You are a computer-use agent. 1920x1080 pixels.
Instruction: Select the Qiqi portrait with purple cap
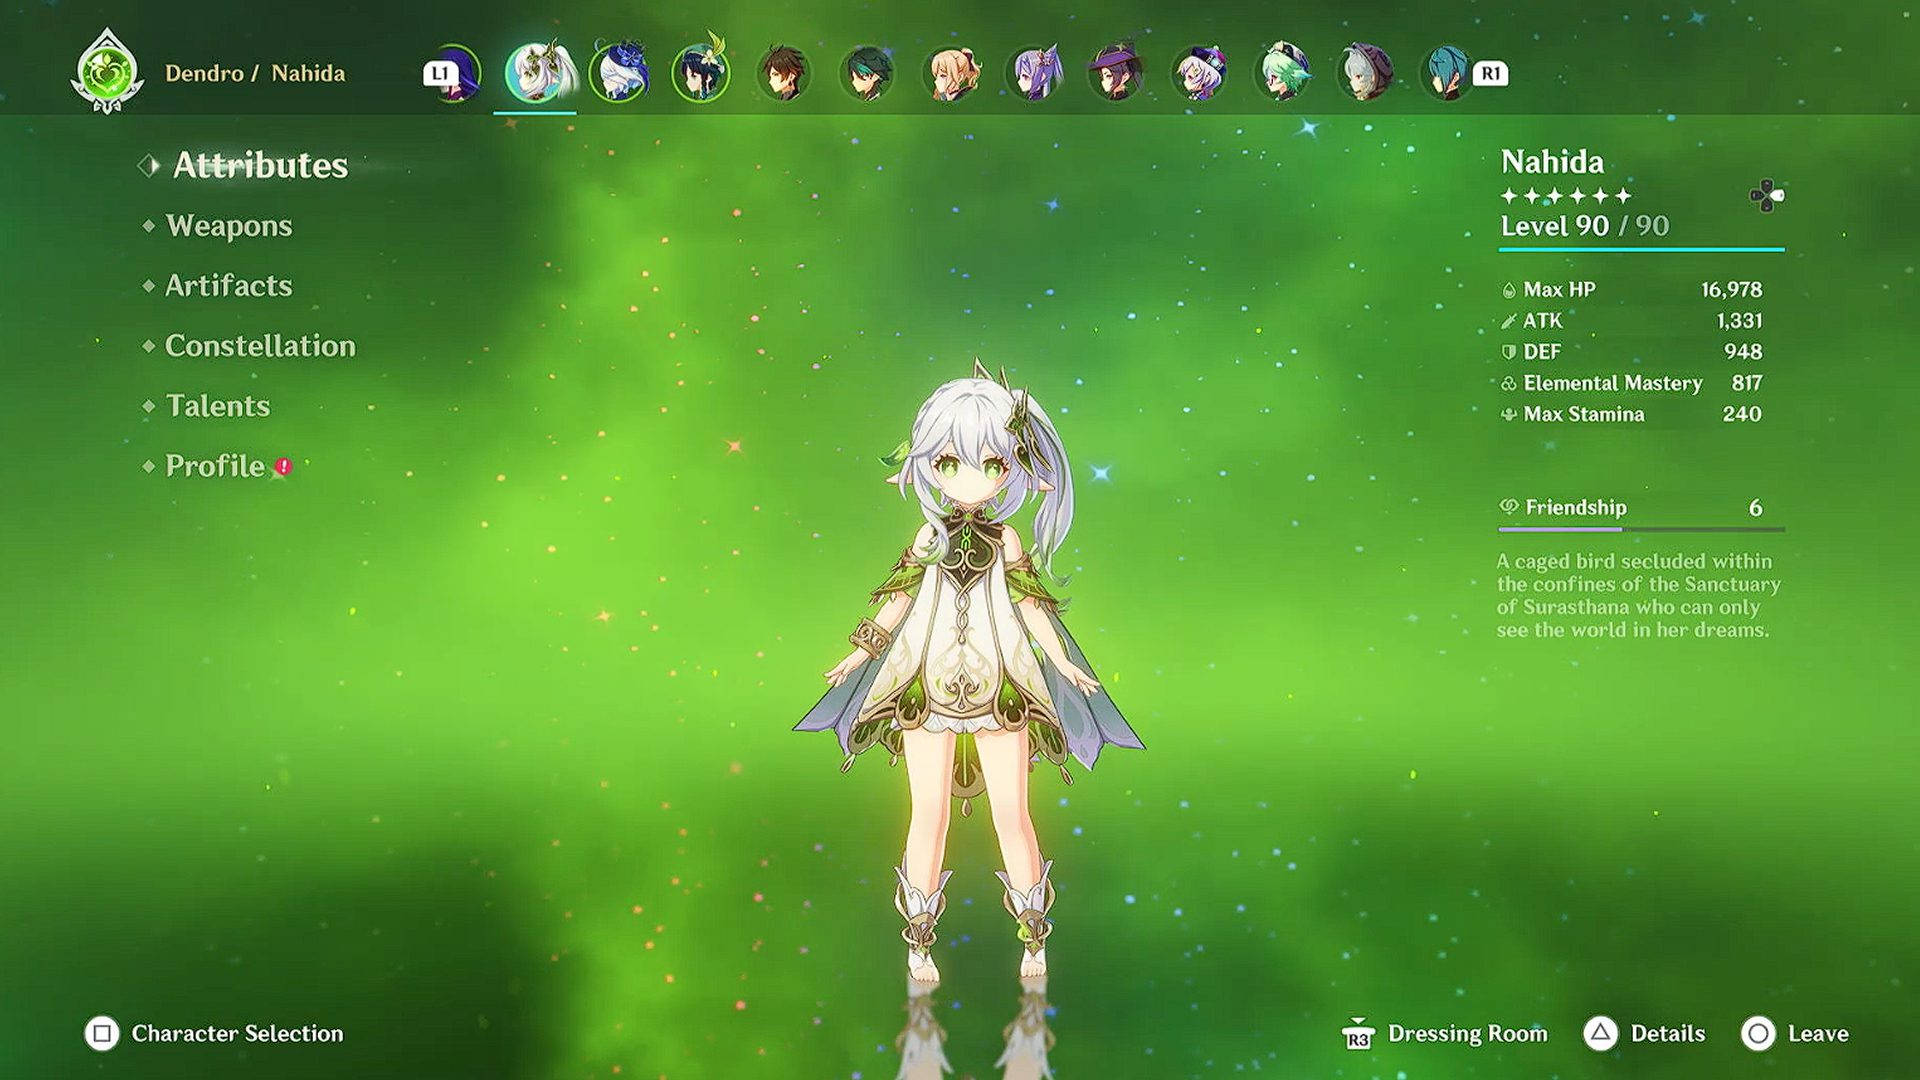1199,73
